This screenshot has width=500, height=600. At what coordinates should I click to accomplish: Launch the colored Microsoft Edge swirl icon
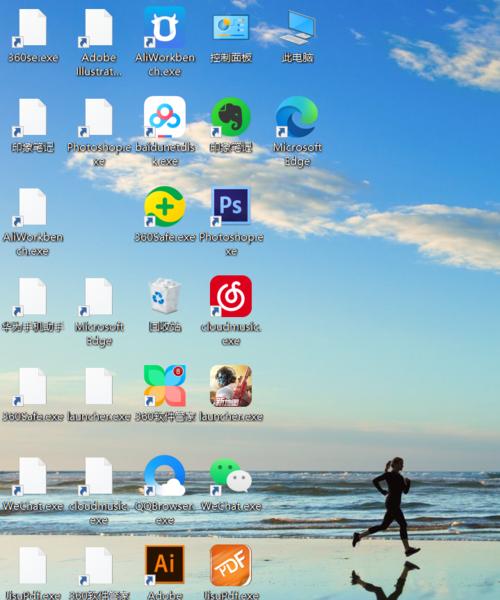[x=297, y=117]
